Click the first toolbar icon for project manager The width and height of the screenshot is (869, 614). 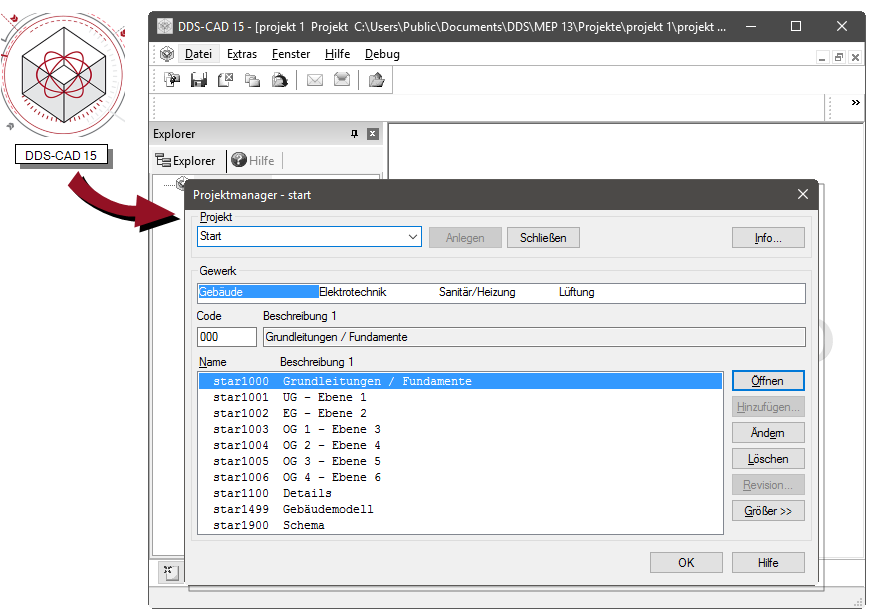[x=172, y=80]
